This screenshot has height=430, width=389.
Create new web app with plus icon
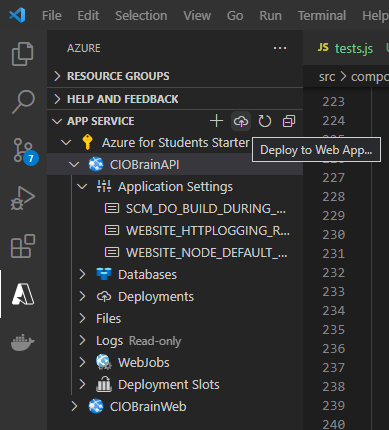pyautogui.click(x=217, y=121)
